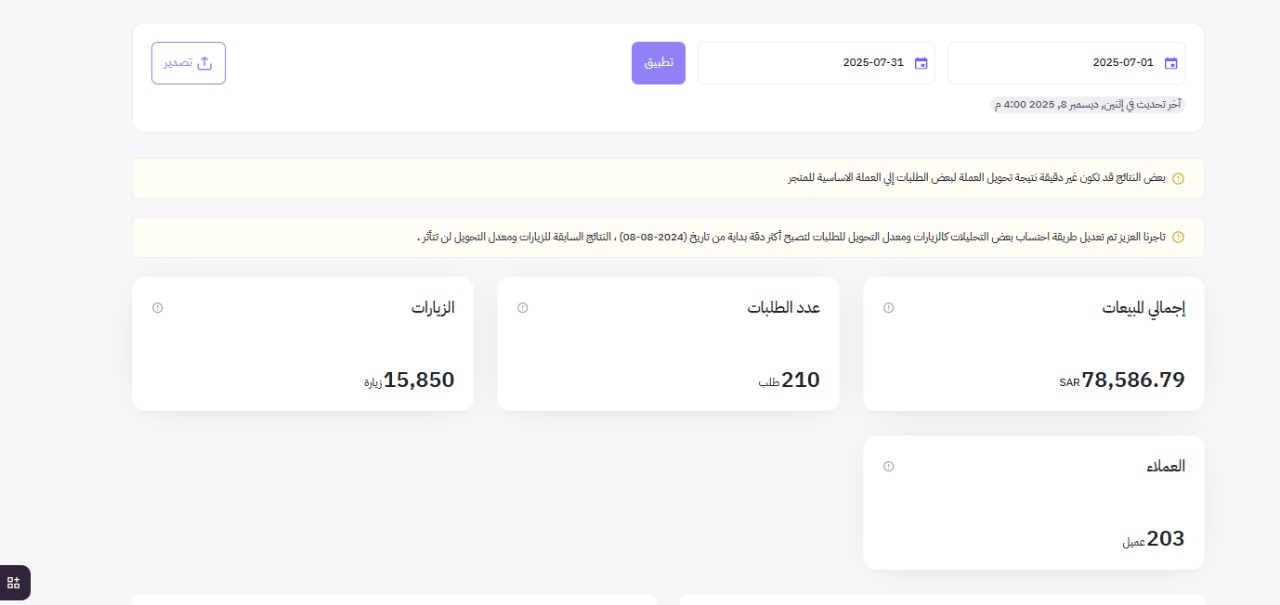Click the warning icon in currency conversion notice
Viewport: 1280px width, 605px height.
(x=1178, y=178)
